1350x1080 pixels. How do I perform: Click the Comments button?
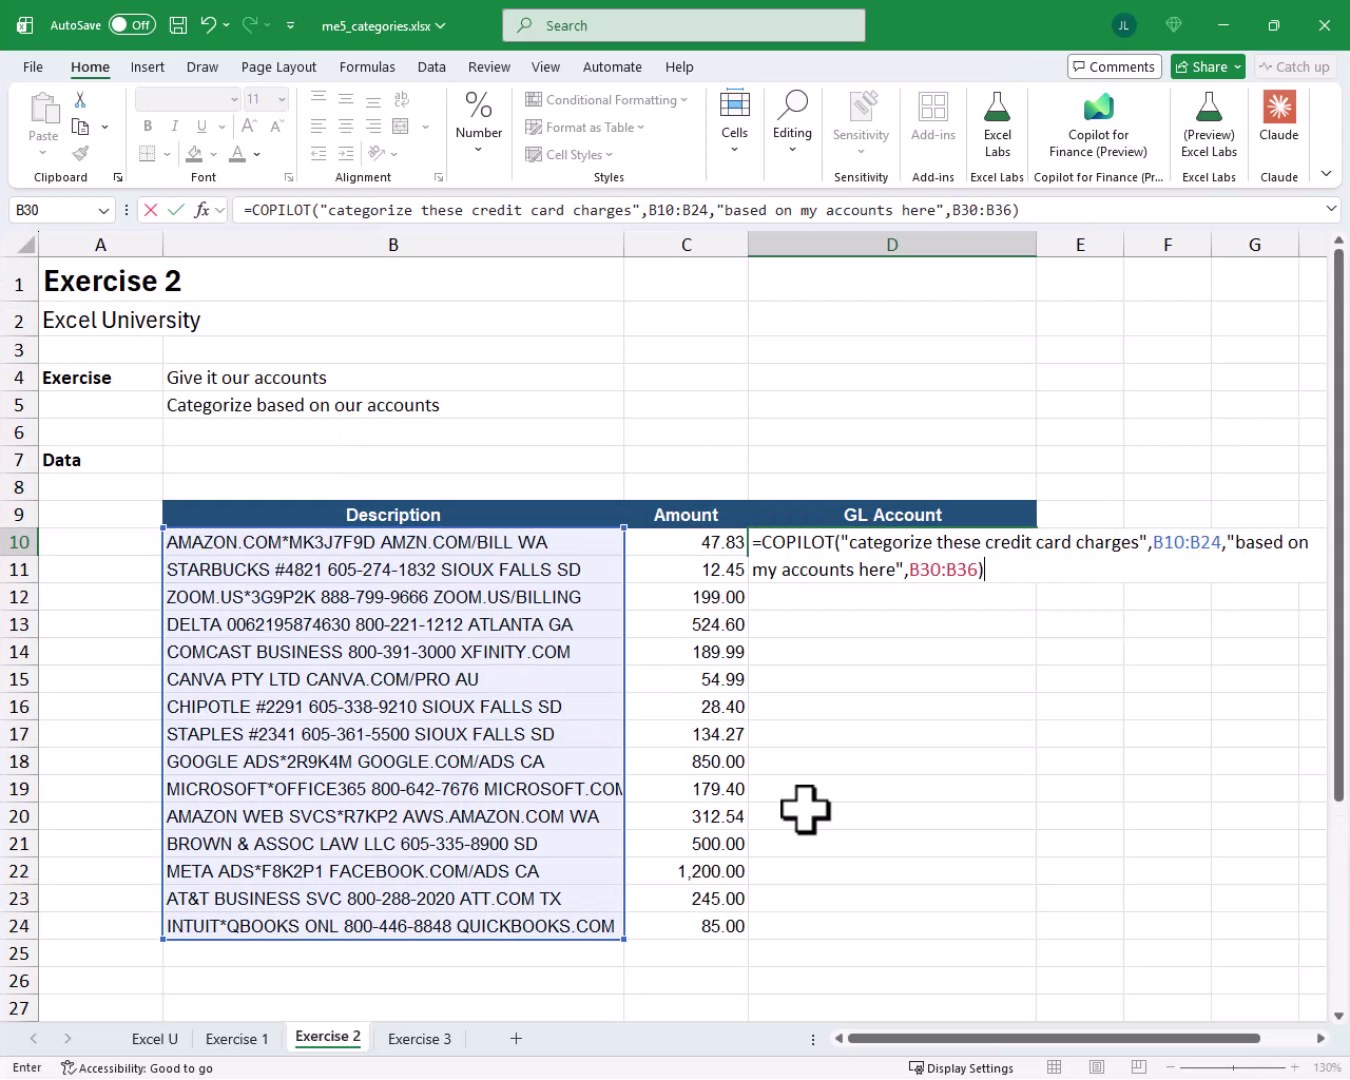point(1114,67)
